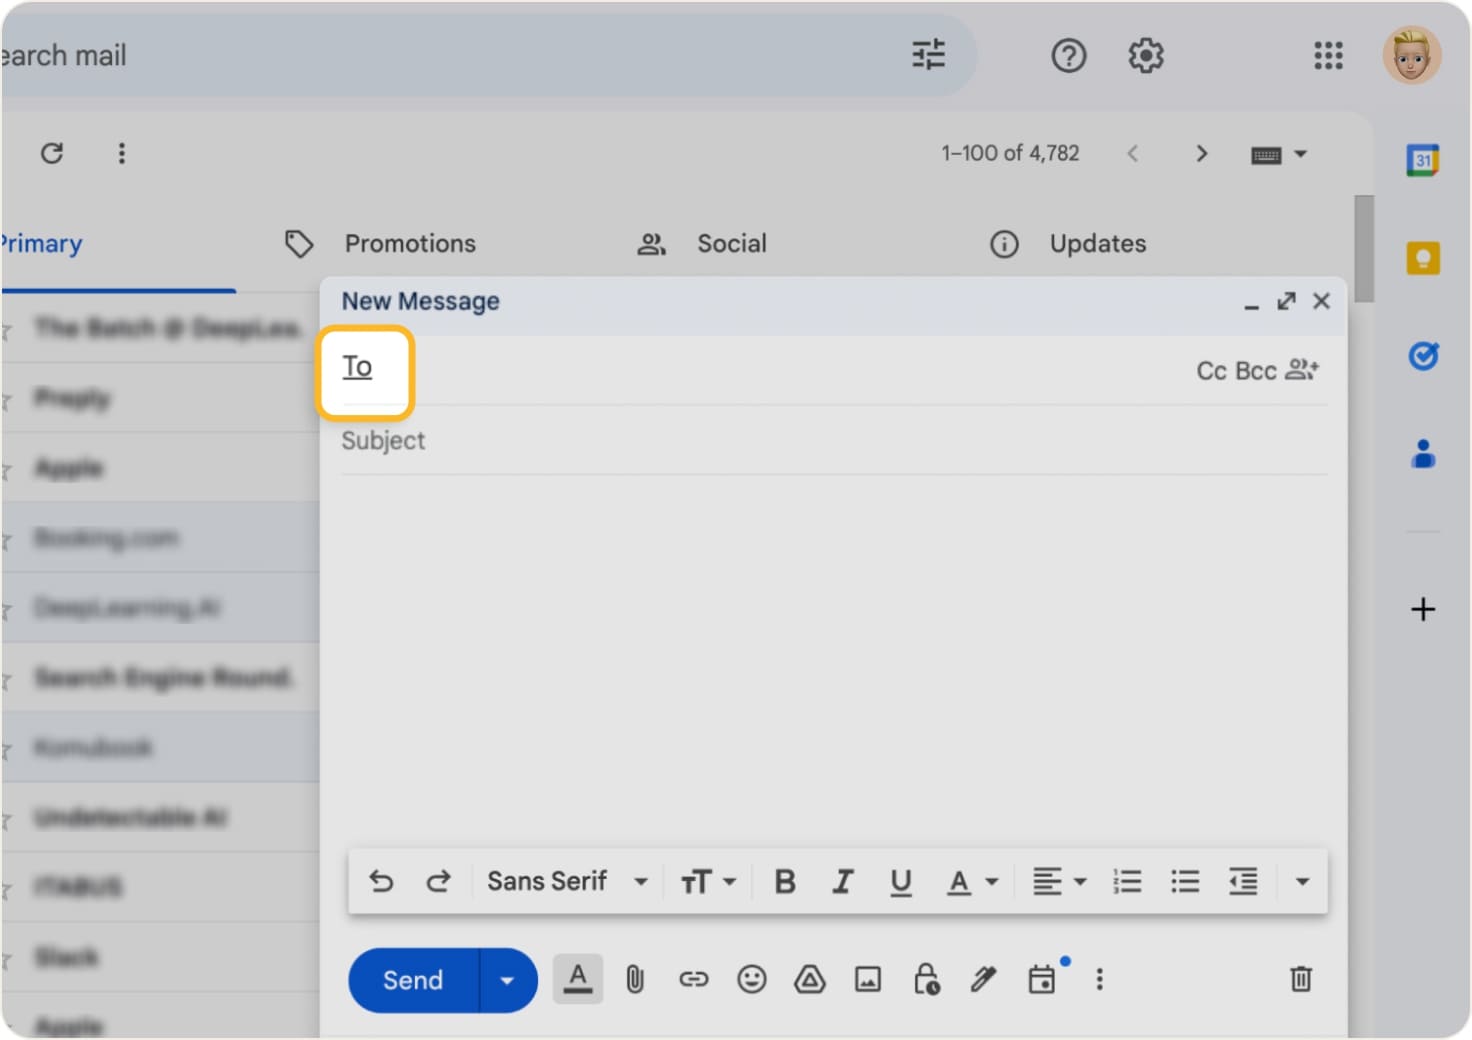Send the email

(x=412, y=980)
